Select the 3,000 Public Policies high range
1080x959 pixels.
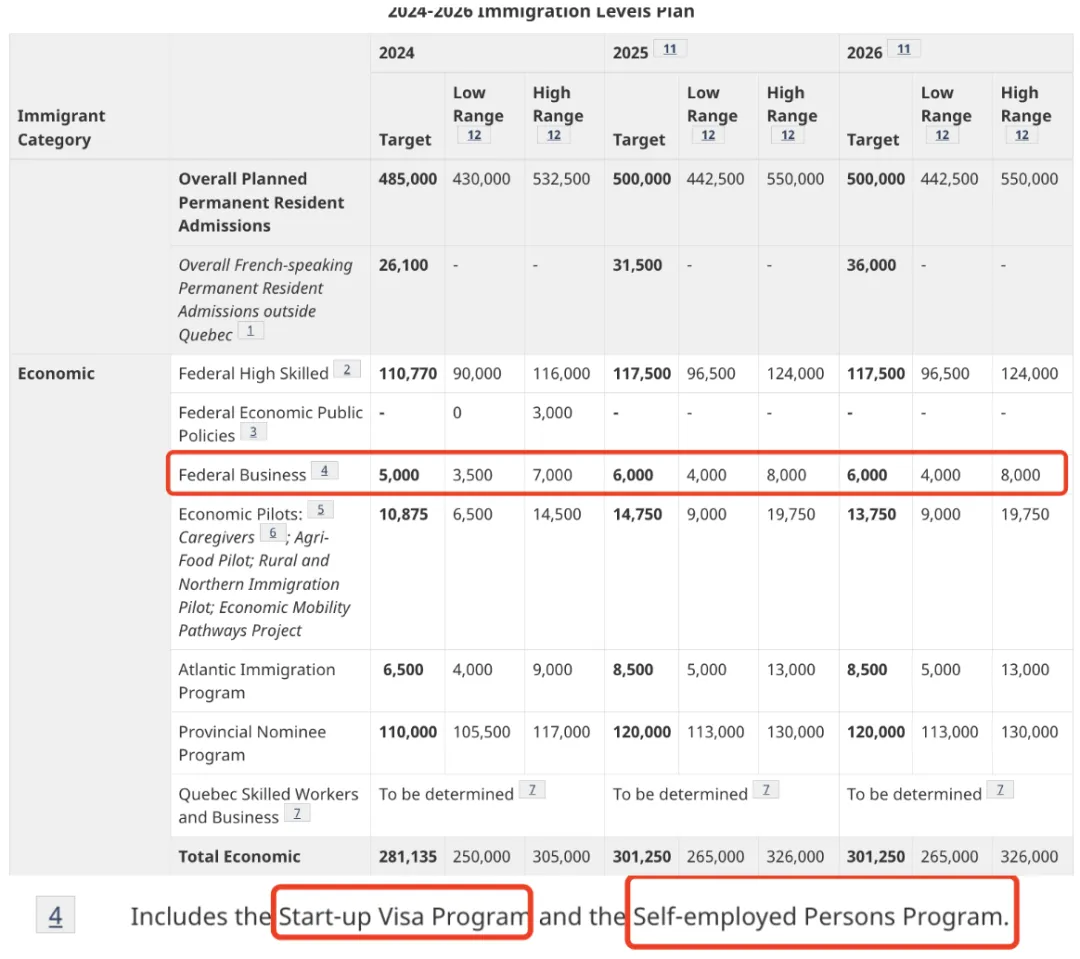(x=552, y=413)
